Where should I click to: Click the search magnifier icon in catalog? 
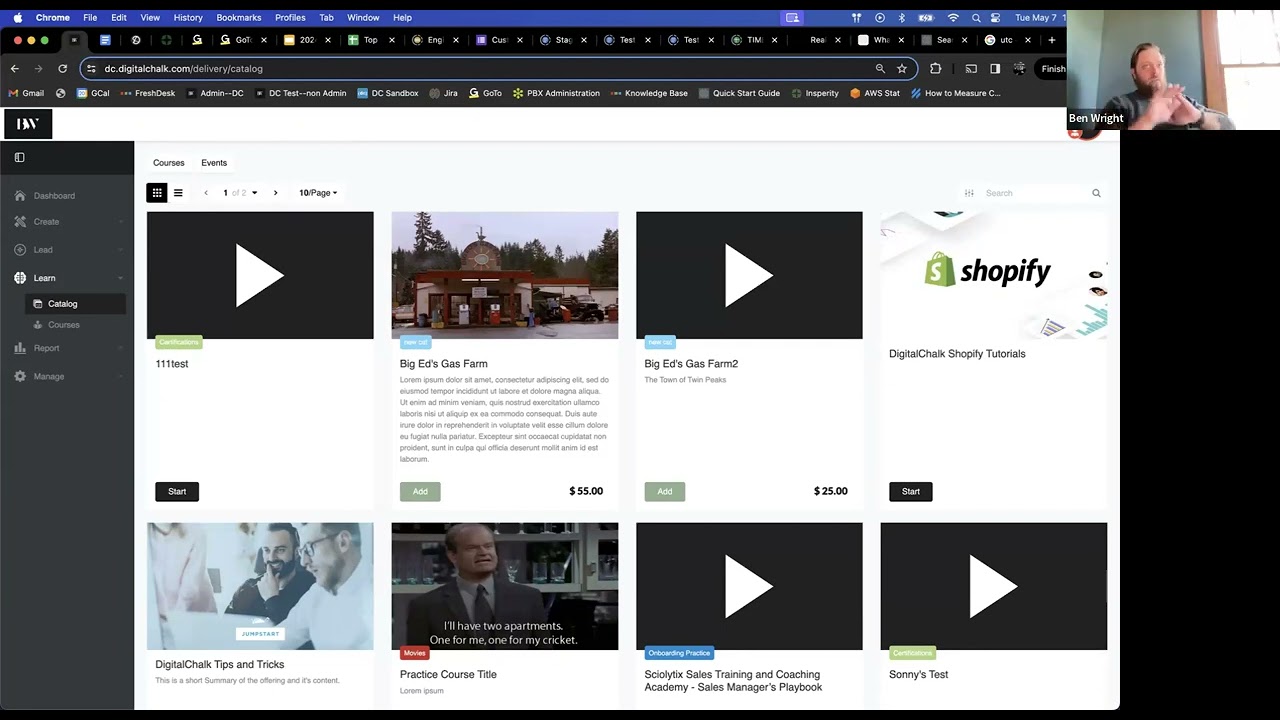(1096, 193)
